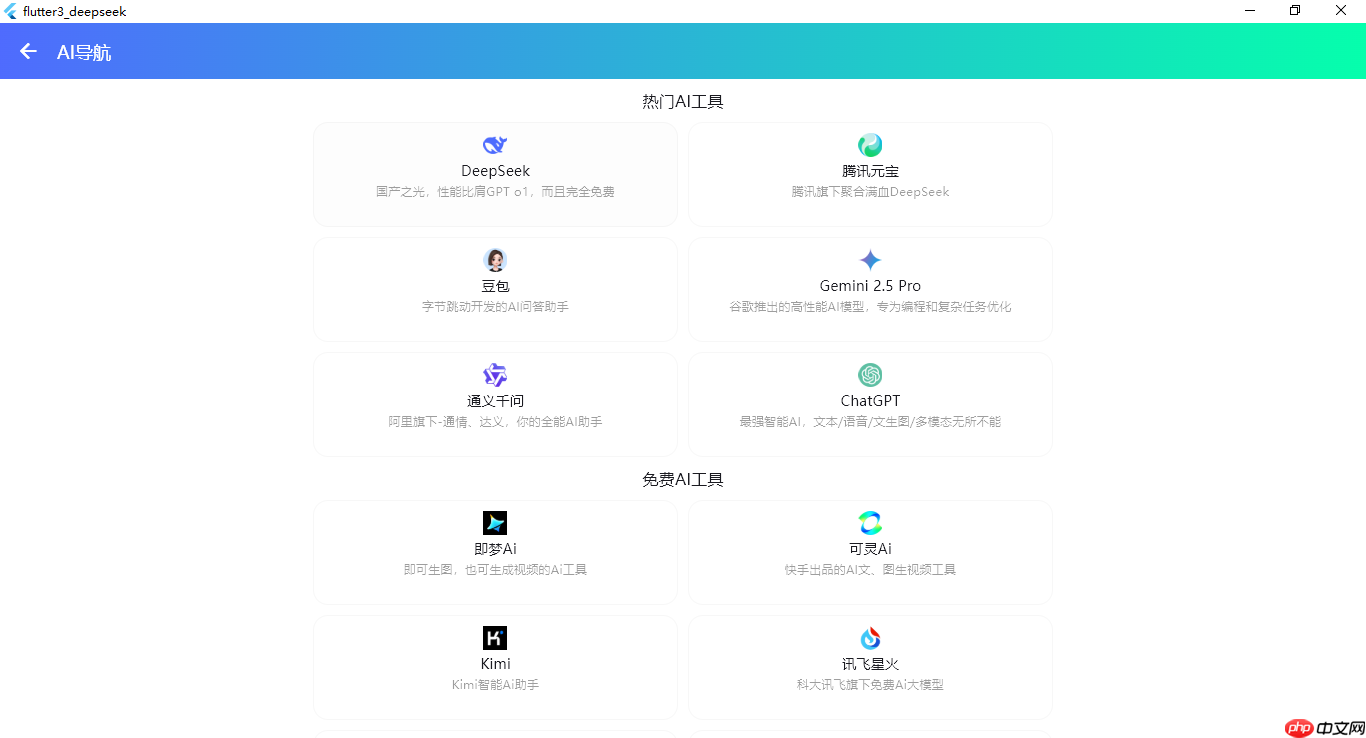Click description 腾讯旗下聚合满血DeepSeek
Screen dimensions: 1366x738
(870, 192)
